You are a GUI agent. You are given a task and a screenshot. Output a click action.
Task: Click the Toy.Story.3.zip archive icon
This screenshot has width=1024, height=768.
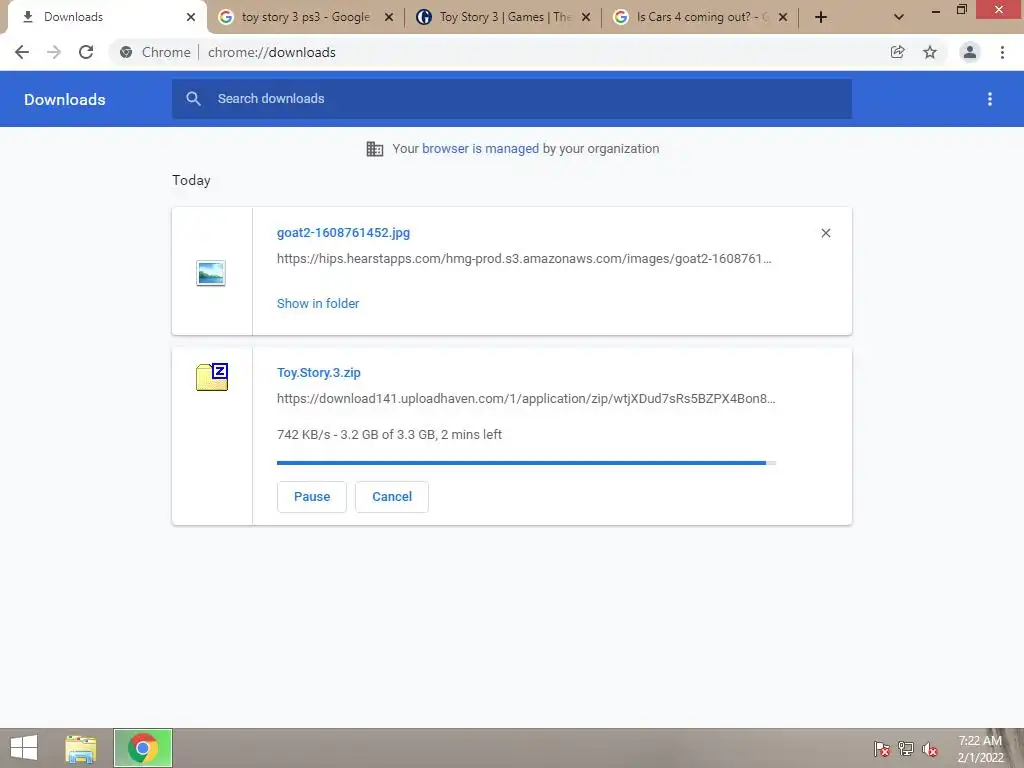tap(212, 377)
